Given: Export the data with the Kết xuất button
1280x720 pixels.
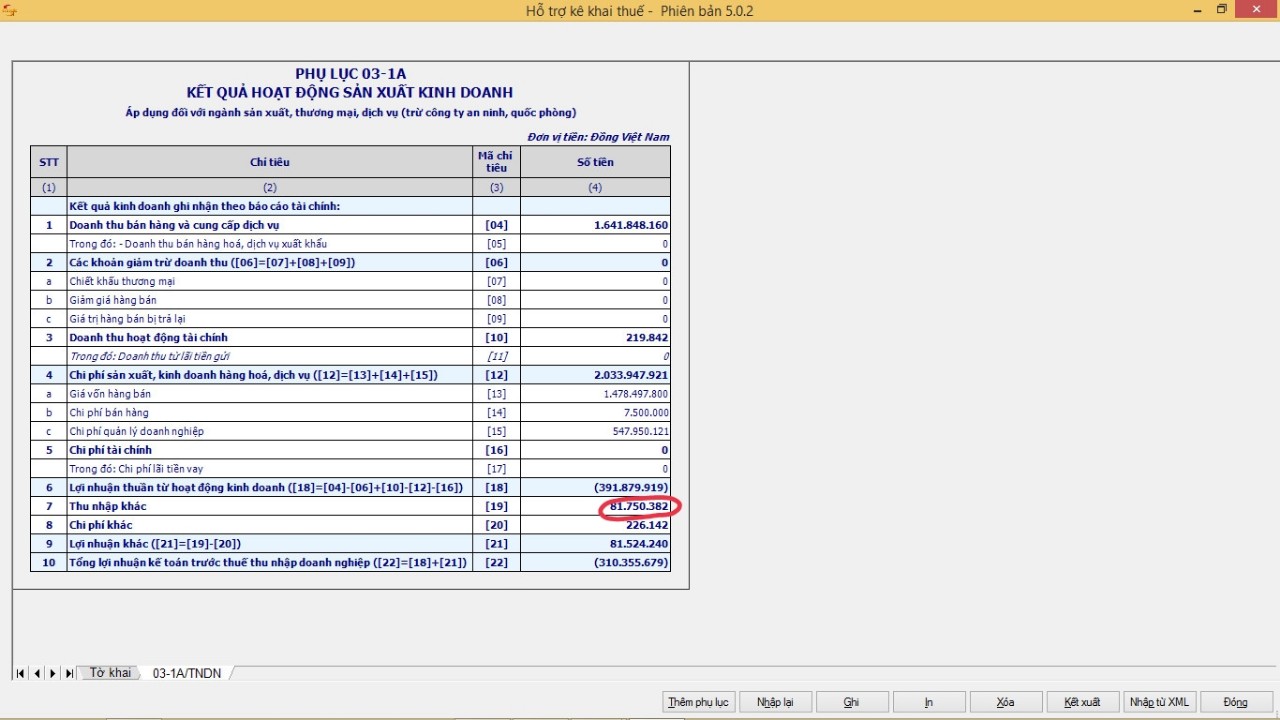Looking at the screenshot, I should coord(1083,702).
